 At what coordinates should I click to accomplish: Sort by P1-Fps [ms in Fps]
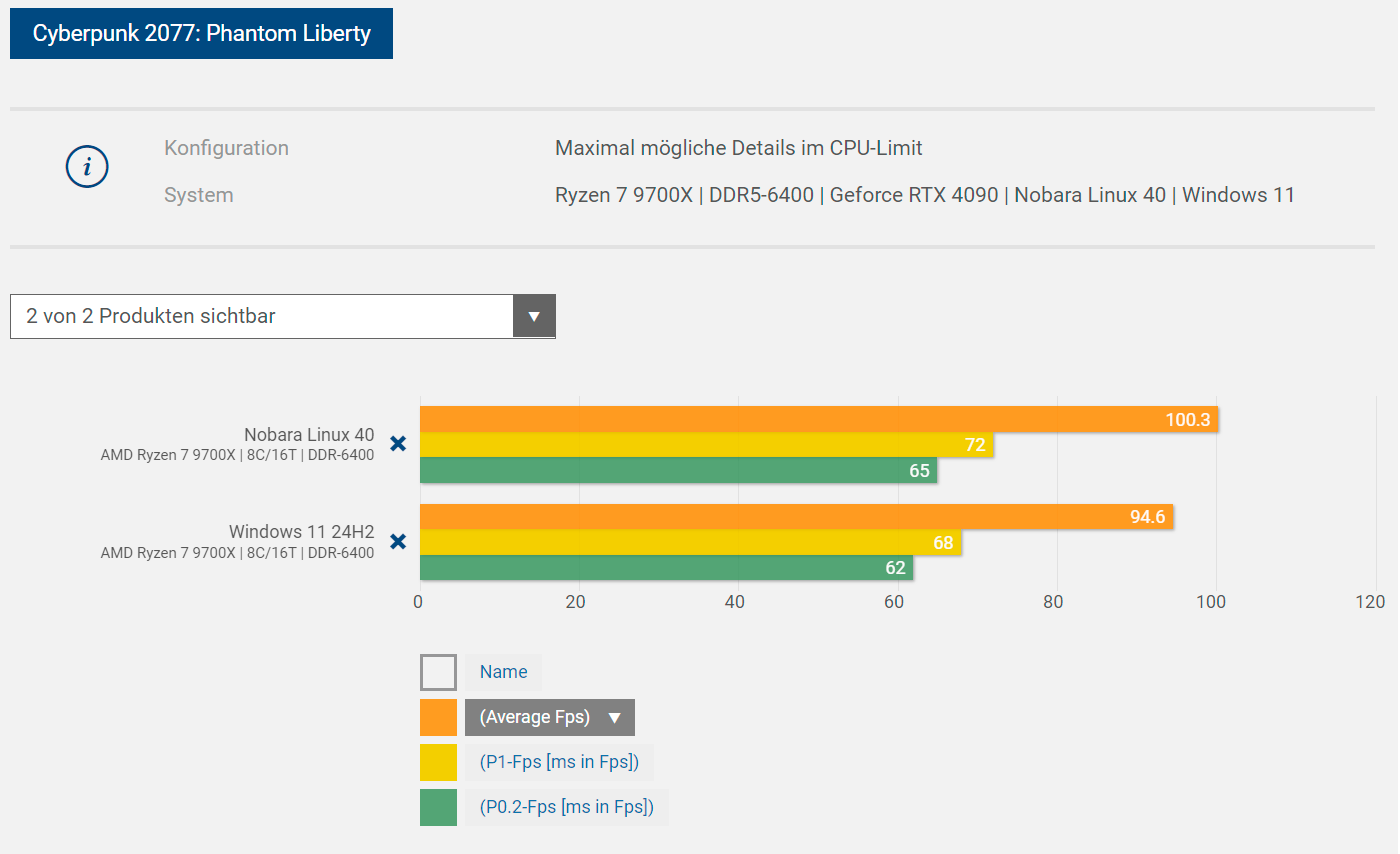point(559,762)
